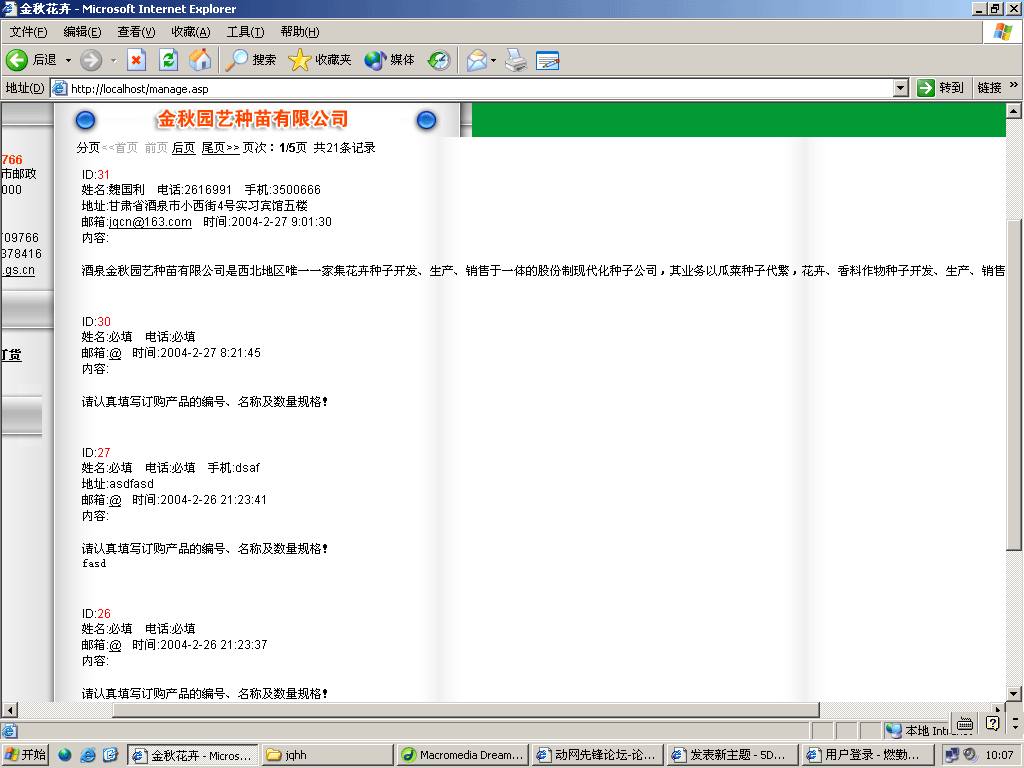Screen dimensions: 1024x768
Task: Open the 文件(F) menu
Action: [28, 32]
